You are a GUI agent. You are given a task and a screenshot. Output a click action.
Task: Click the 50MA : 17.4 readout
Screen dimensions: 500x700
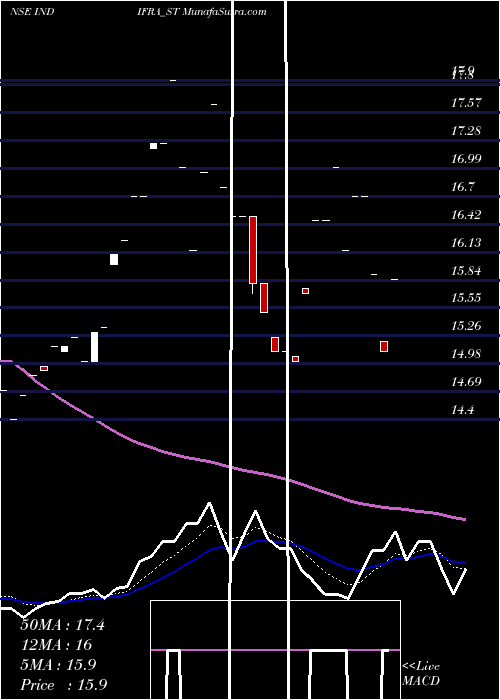tap(62, 625)
